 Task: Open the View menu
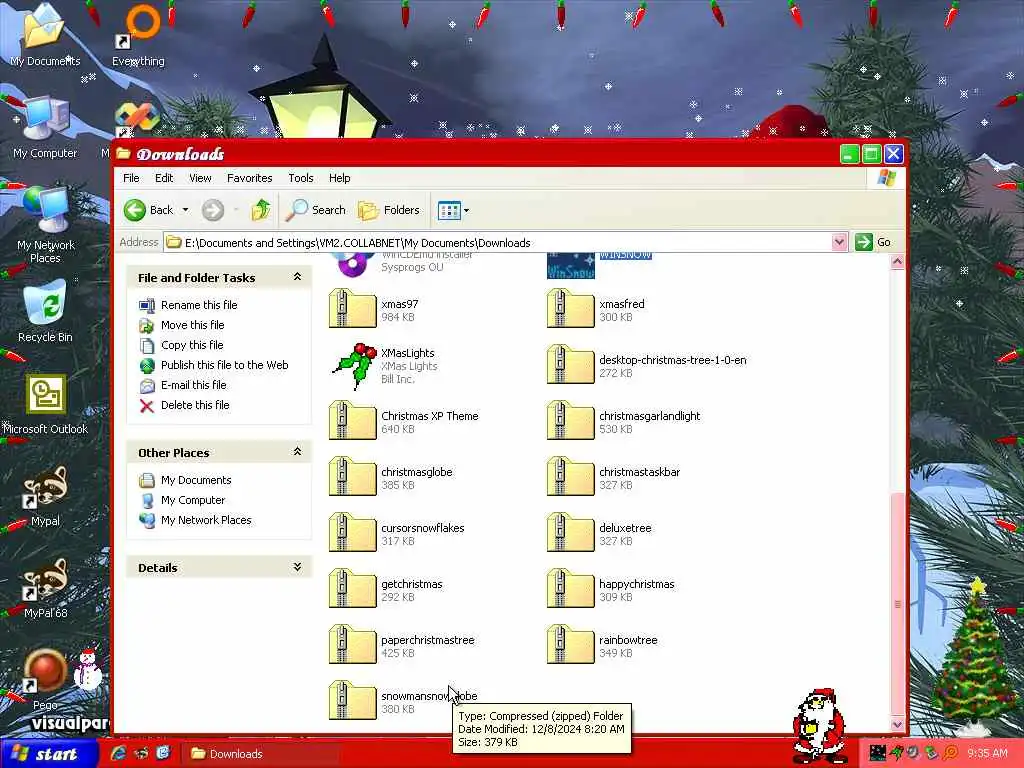click(x=200, y=178)
